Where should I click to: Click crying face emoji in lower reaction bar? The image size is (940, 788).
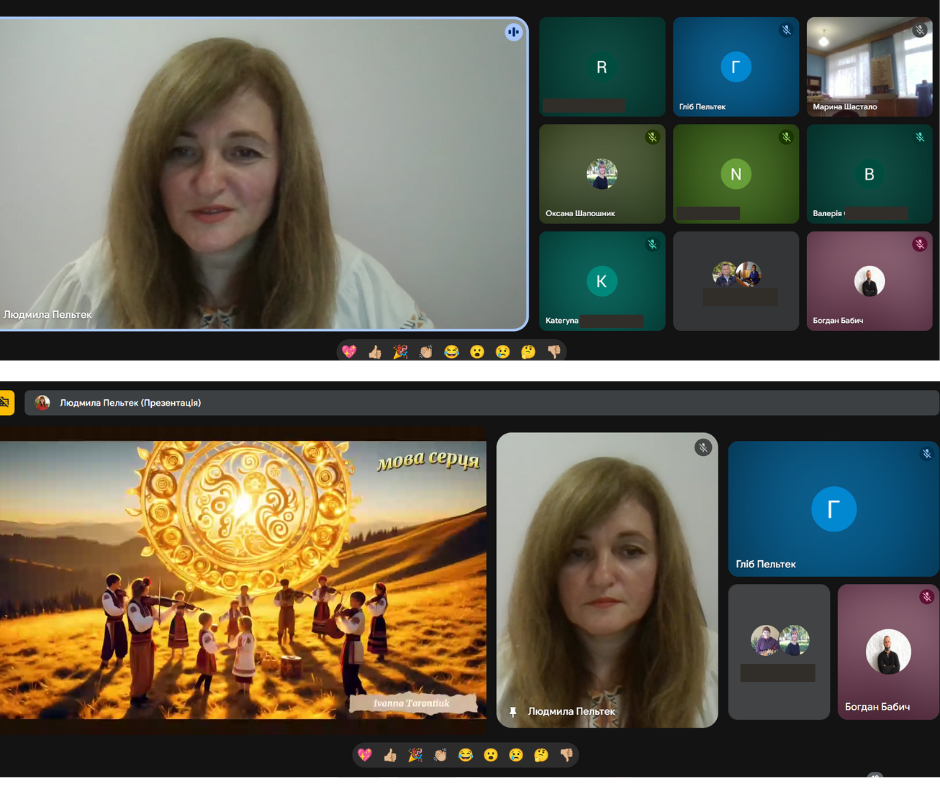(x=516, y=755)
